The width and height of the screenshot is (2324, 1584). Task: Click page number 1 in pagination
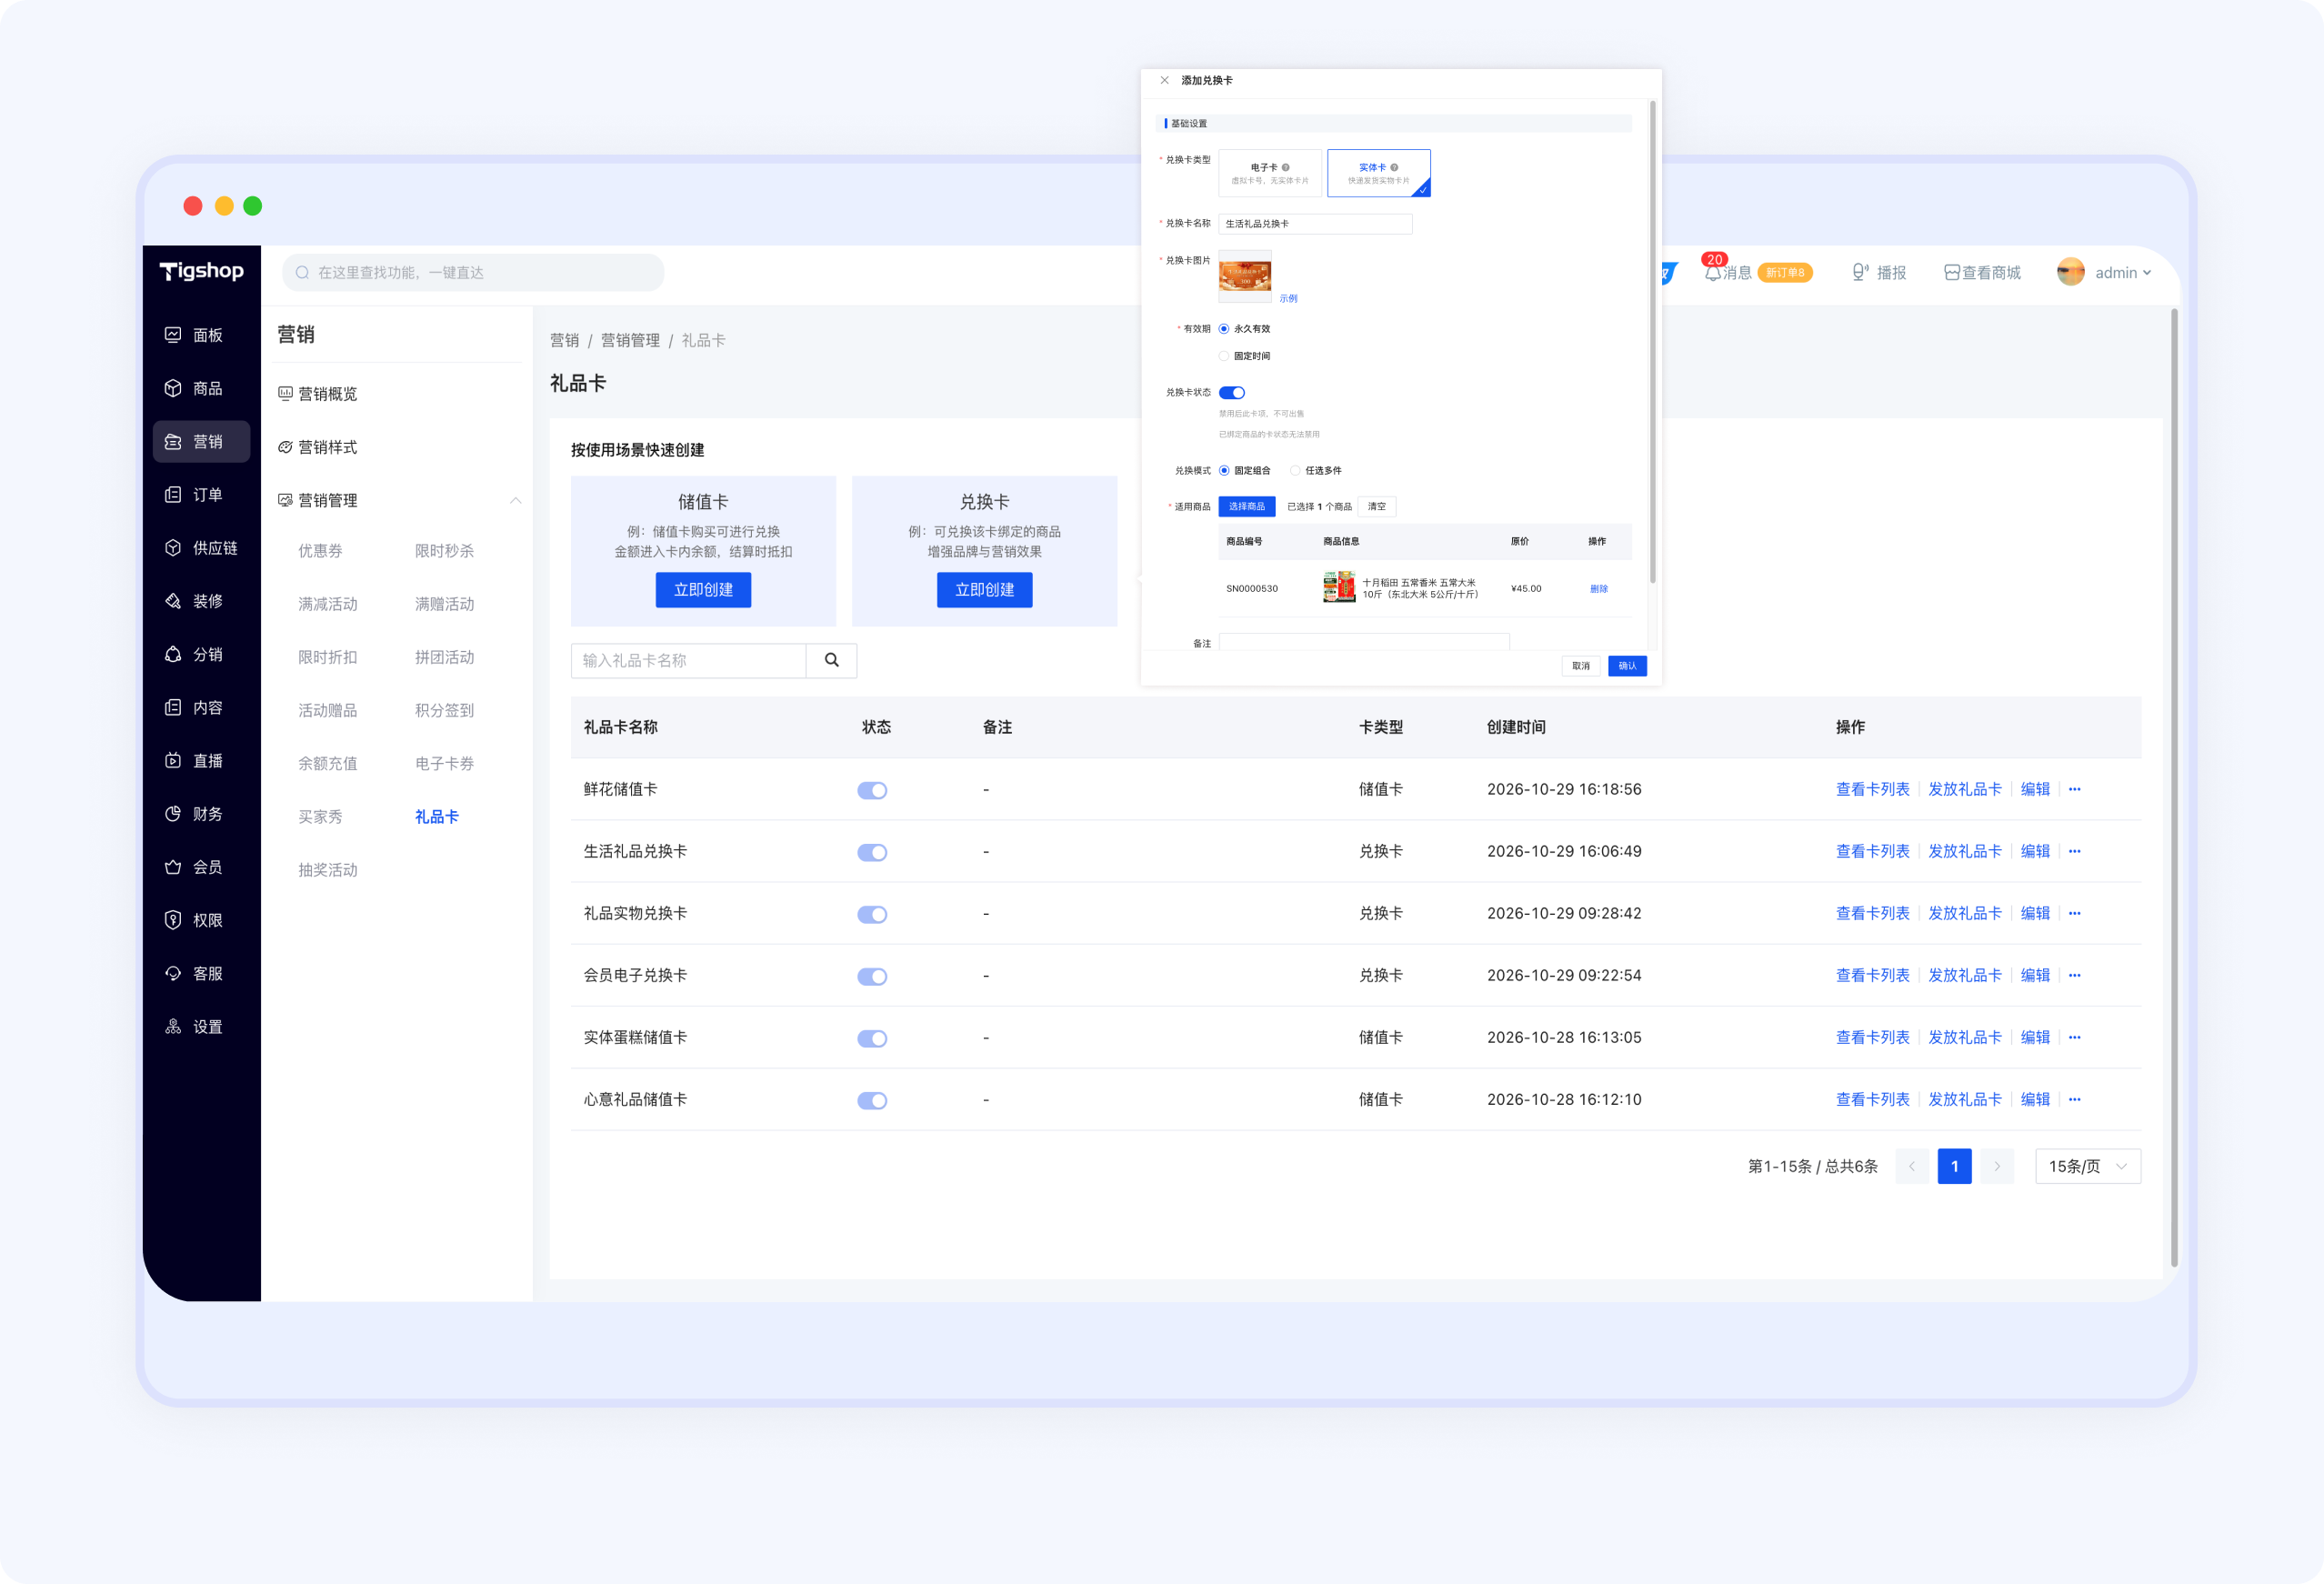pos(1954,1166)
